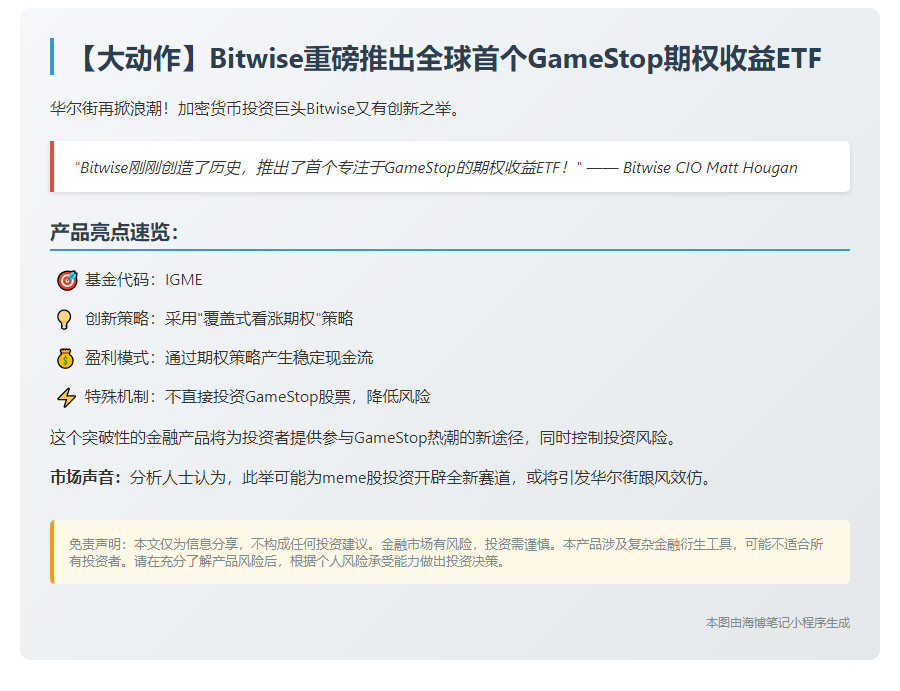This screenshot has height=691, width=900.
Task: Click the light bulb emoji beside 创新策略
Action: tap(64, 319)
